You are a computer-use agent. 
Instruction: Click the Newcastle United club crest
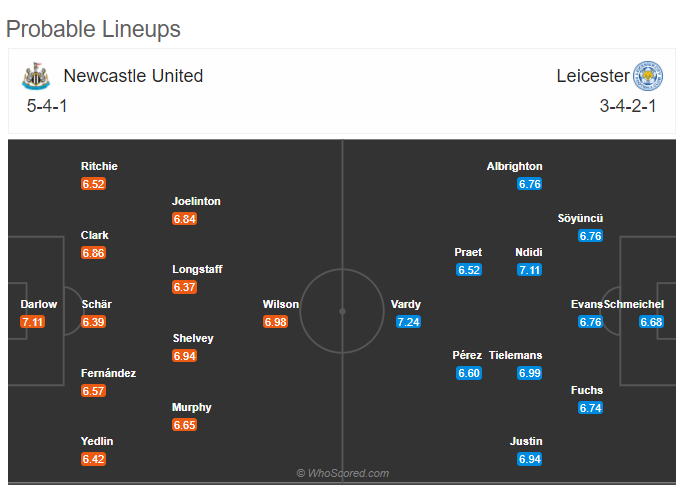point(36,76)
